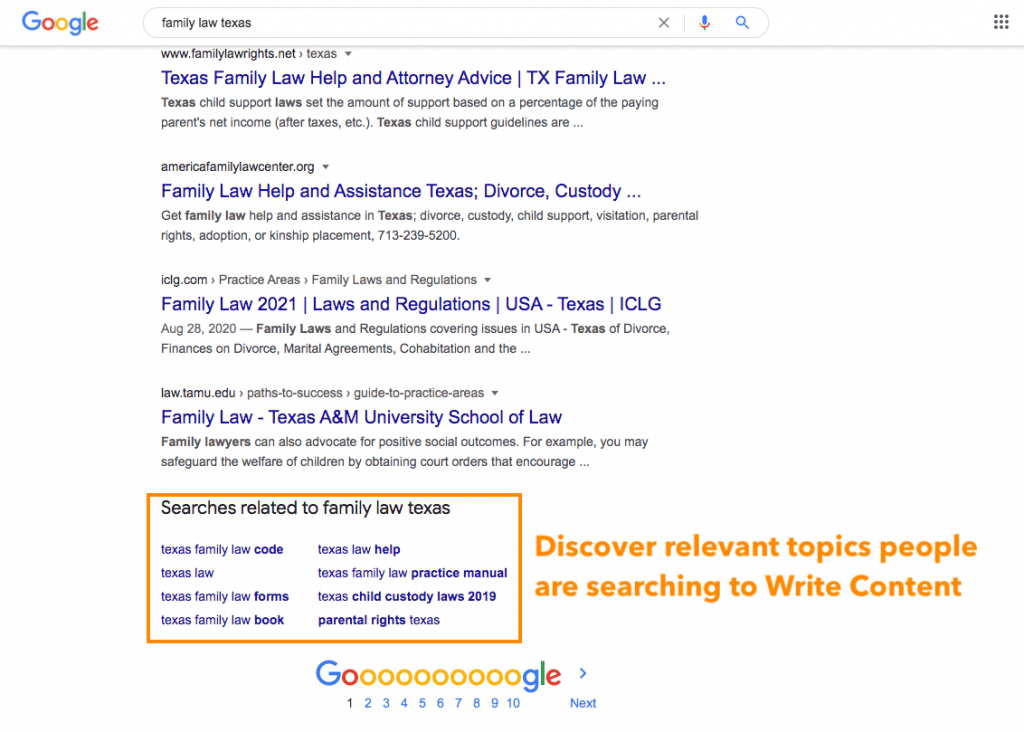
Task: Click the Google logo in the header
Action: coord(60,23)
